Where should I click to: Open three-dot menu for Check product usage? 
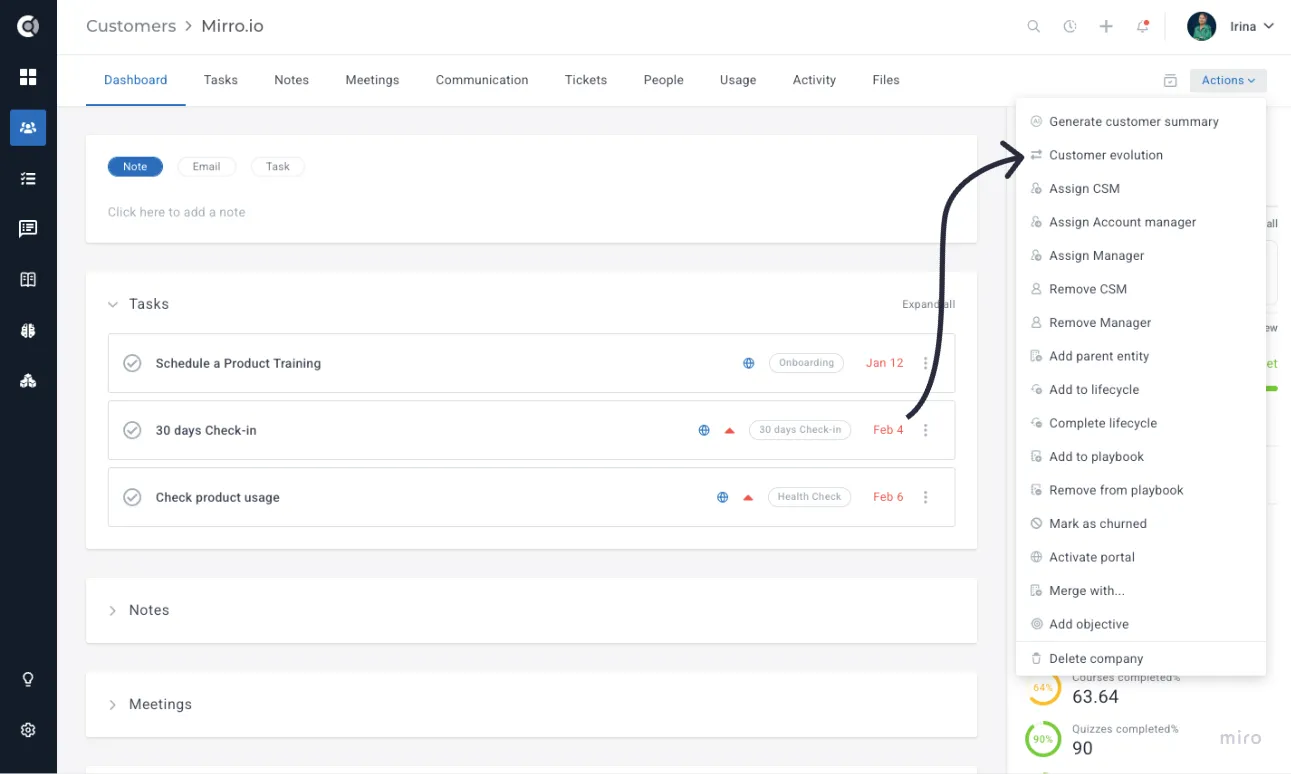click(x=926, y=497)
